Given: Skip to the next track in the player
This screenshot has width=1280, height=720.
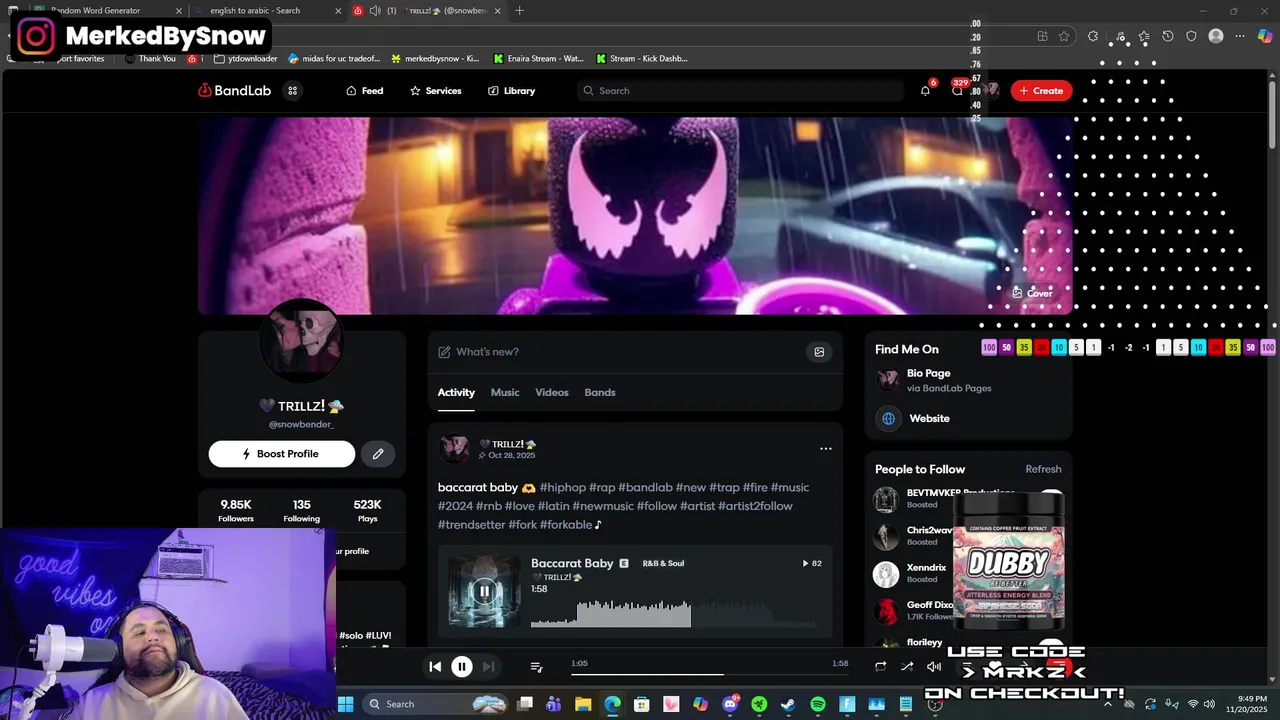Looking at the screenshot, I should tap(488, 667).
